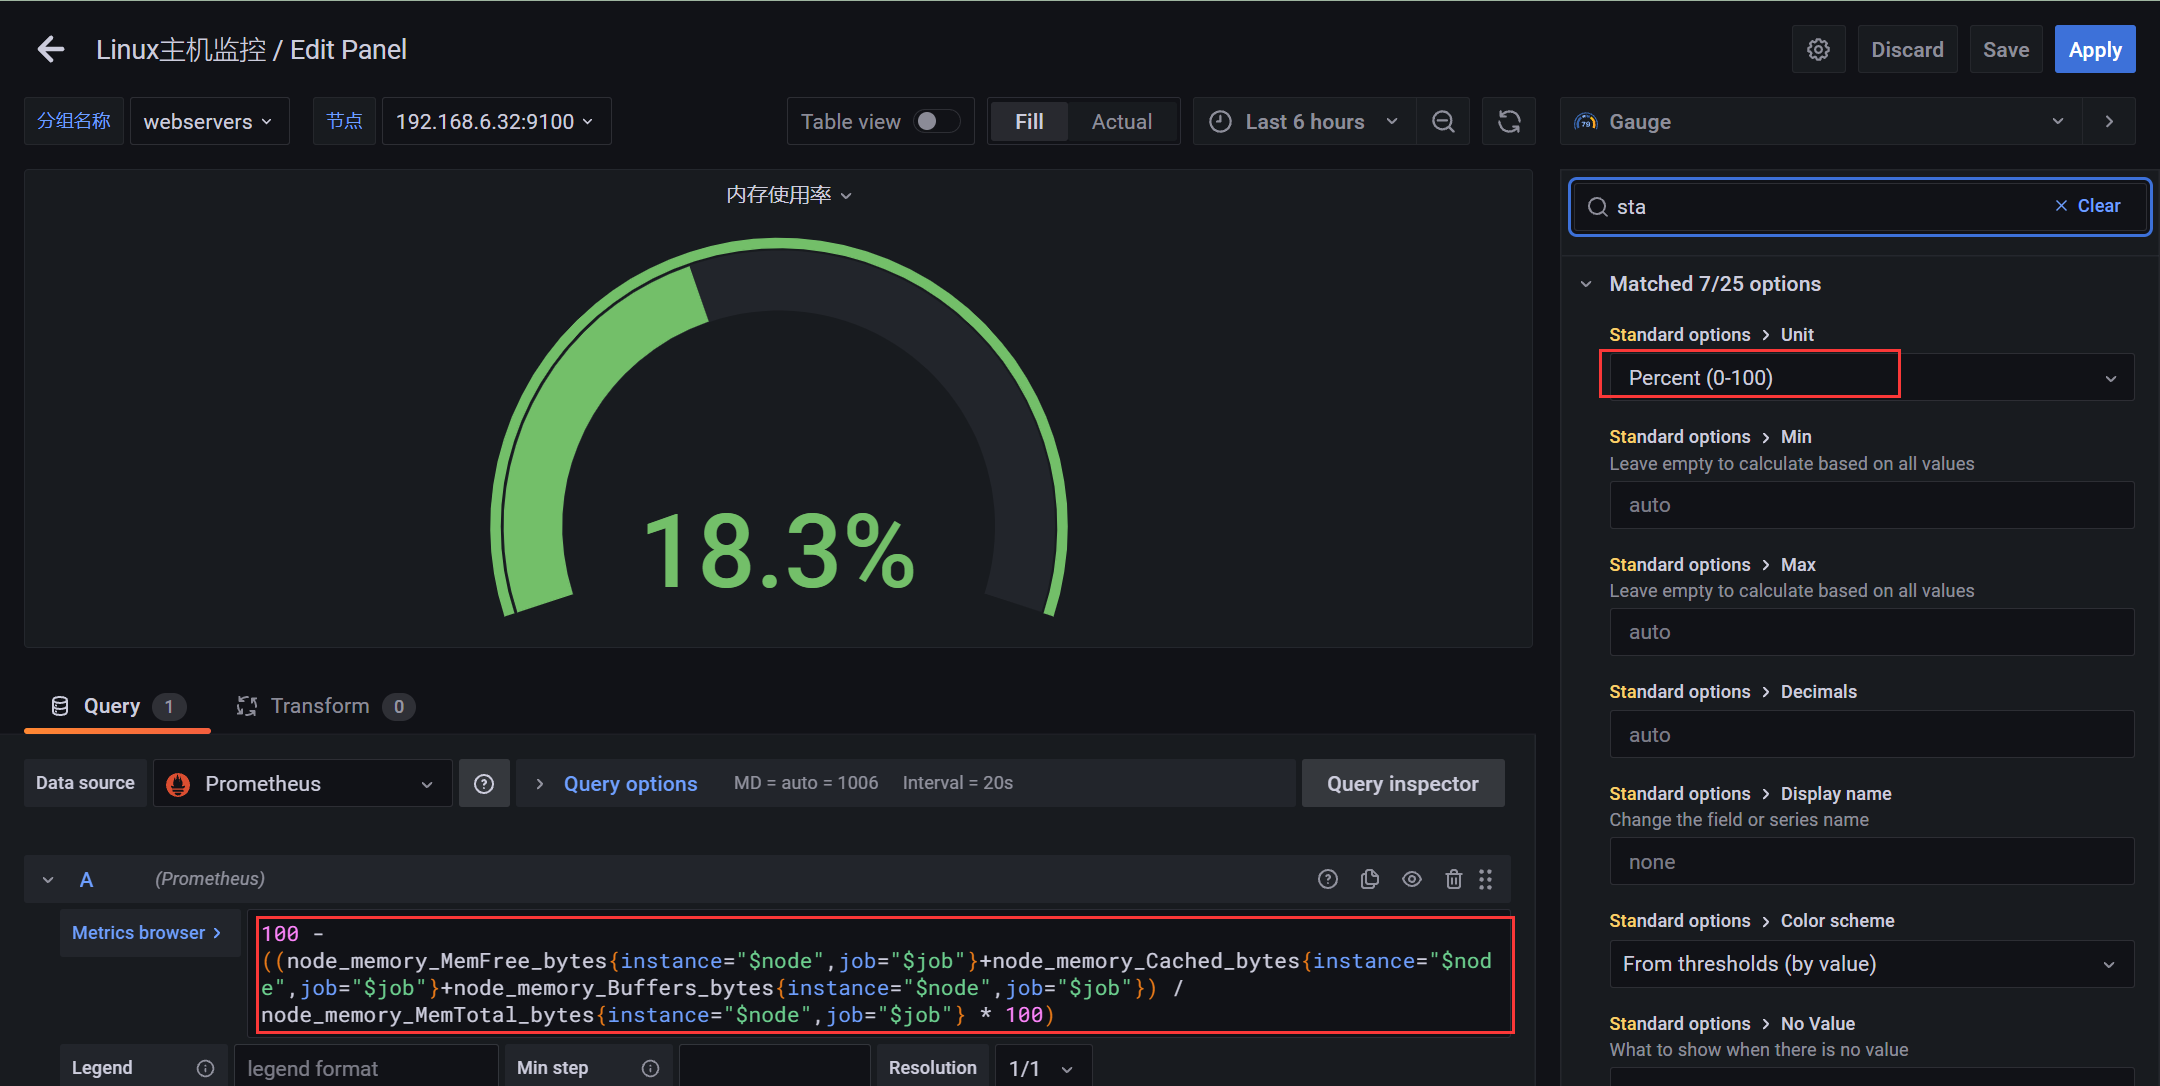
Task: Show Min step info tooltip icon
Action: coord(651,1068)
